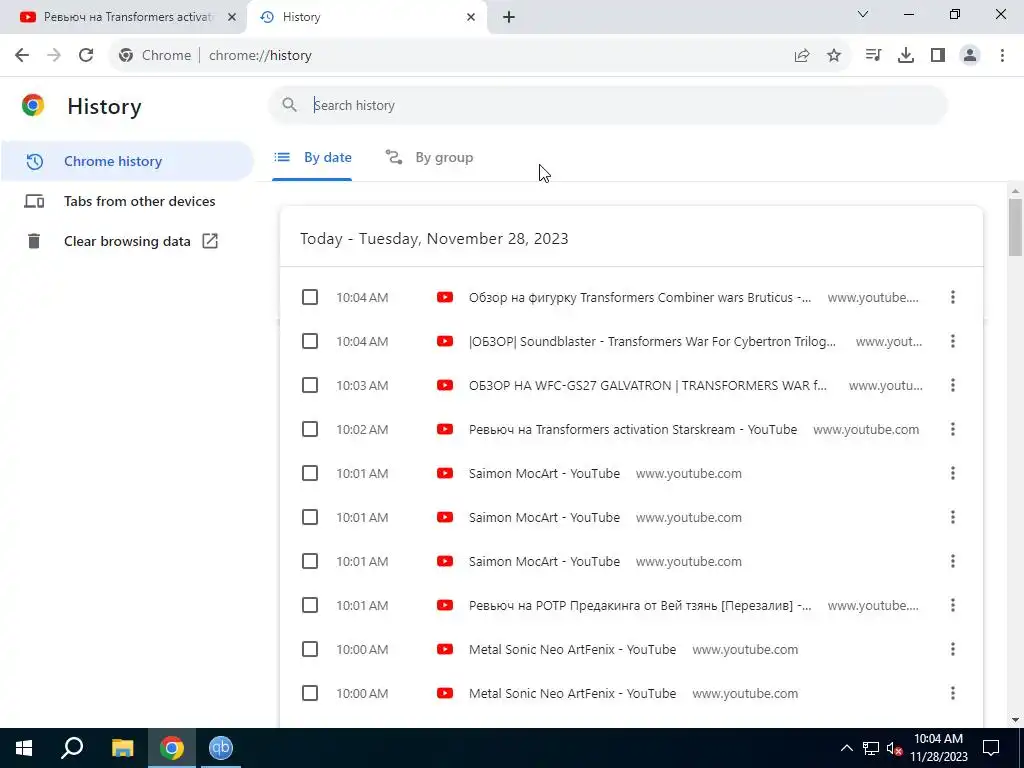
Task: Open File Explorer from taskbar
Action: point(122,748)
